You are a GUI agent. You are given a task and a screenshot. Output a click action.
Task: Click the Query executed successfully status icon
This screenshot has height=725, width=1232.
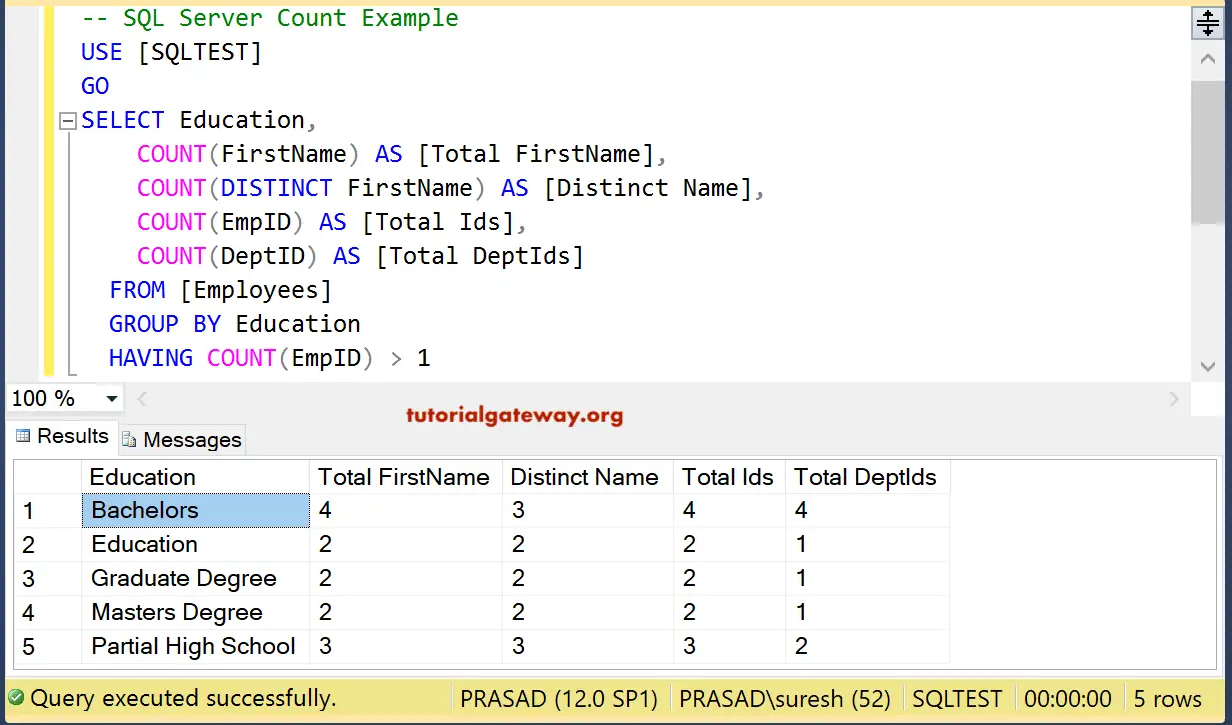click(x=15, y=698)
